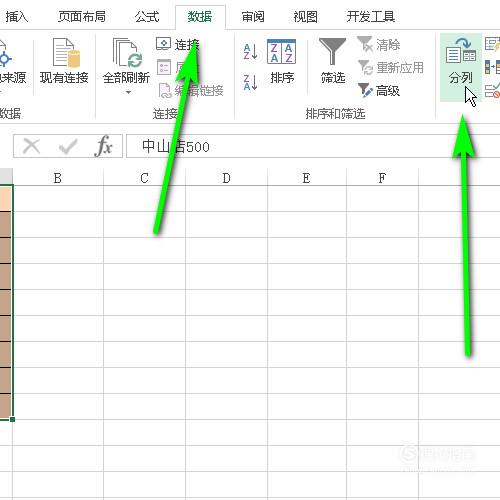Click the 清除 filter button
Viewport: 500px width, 500px height.
pyautogui.click(x=378, y=44)
